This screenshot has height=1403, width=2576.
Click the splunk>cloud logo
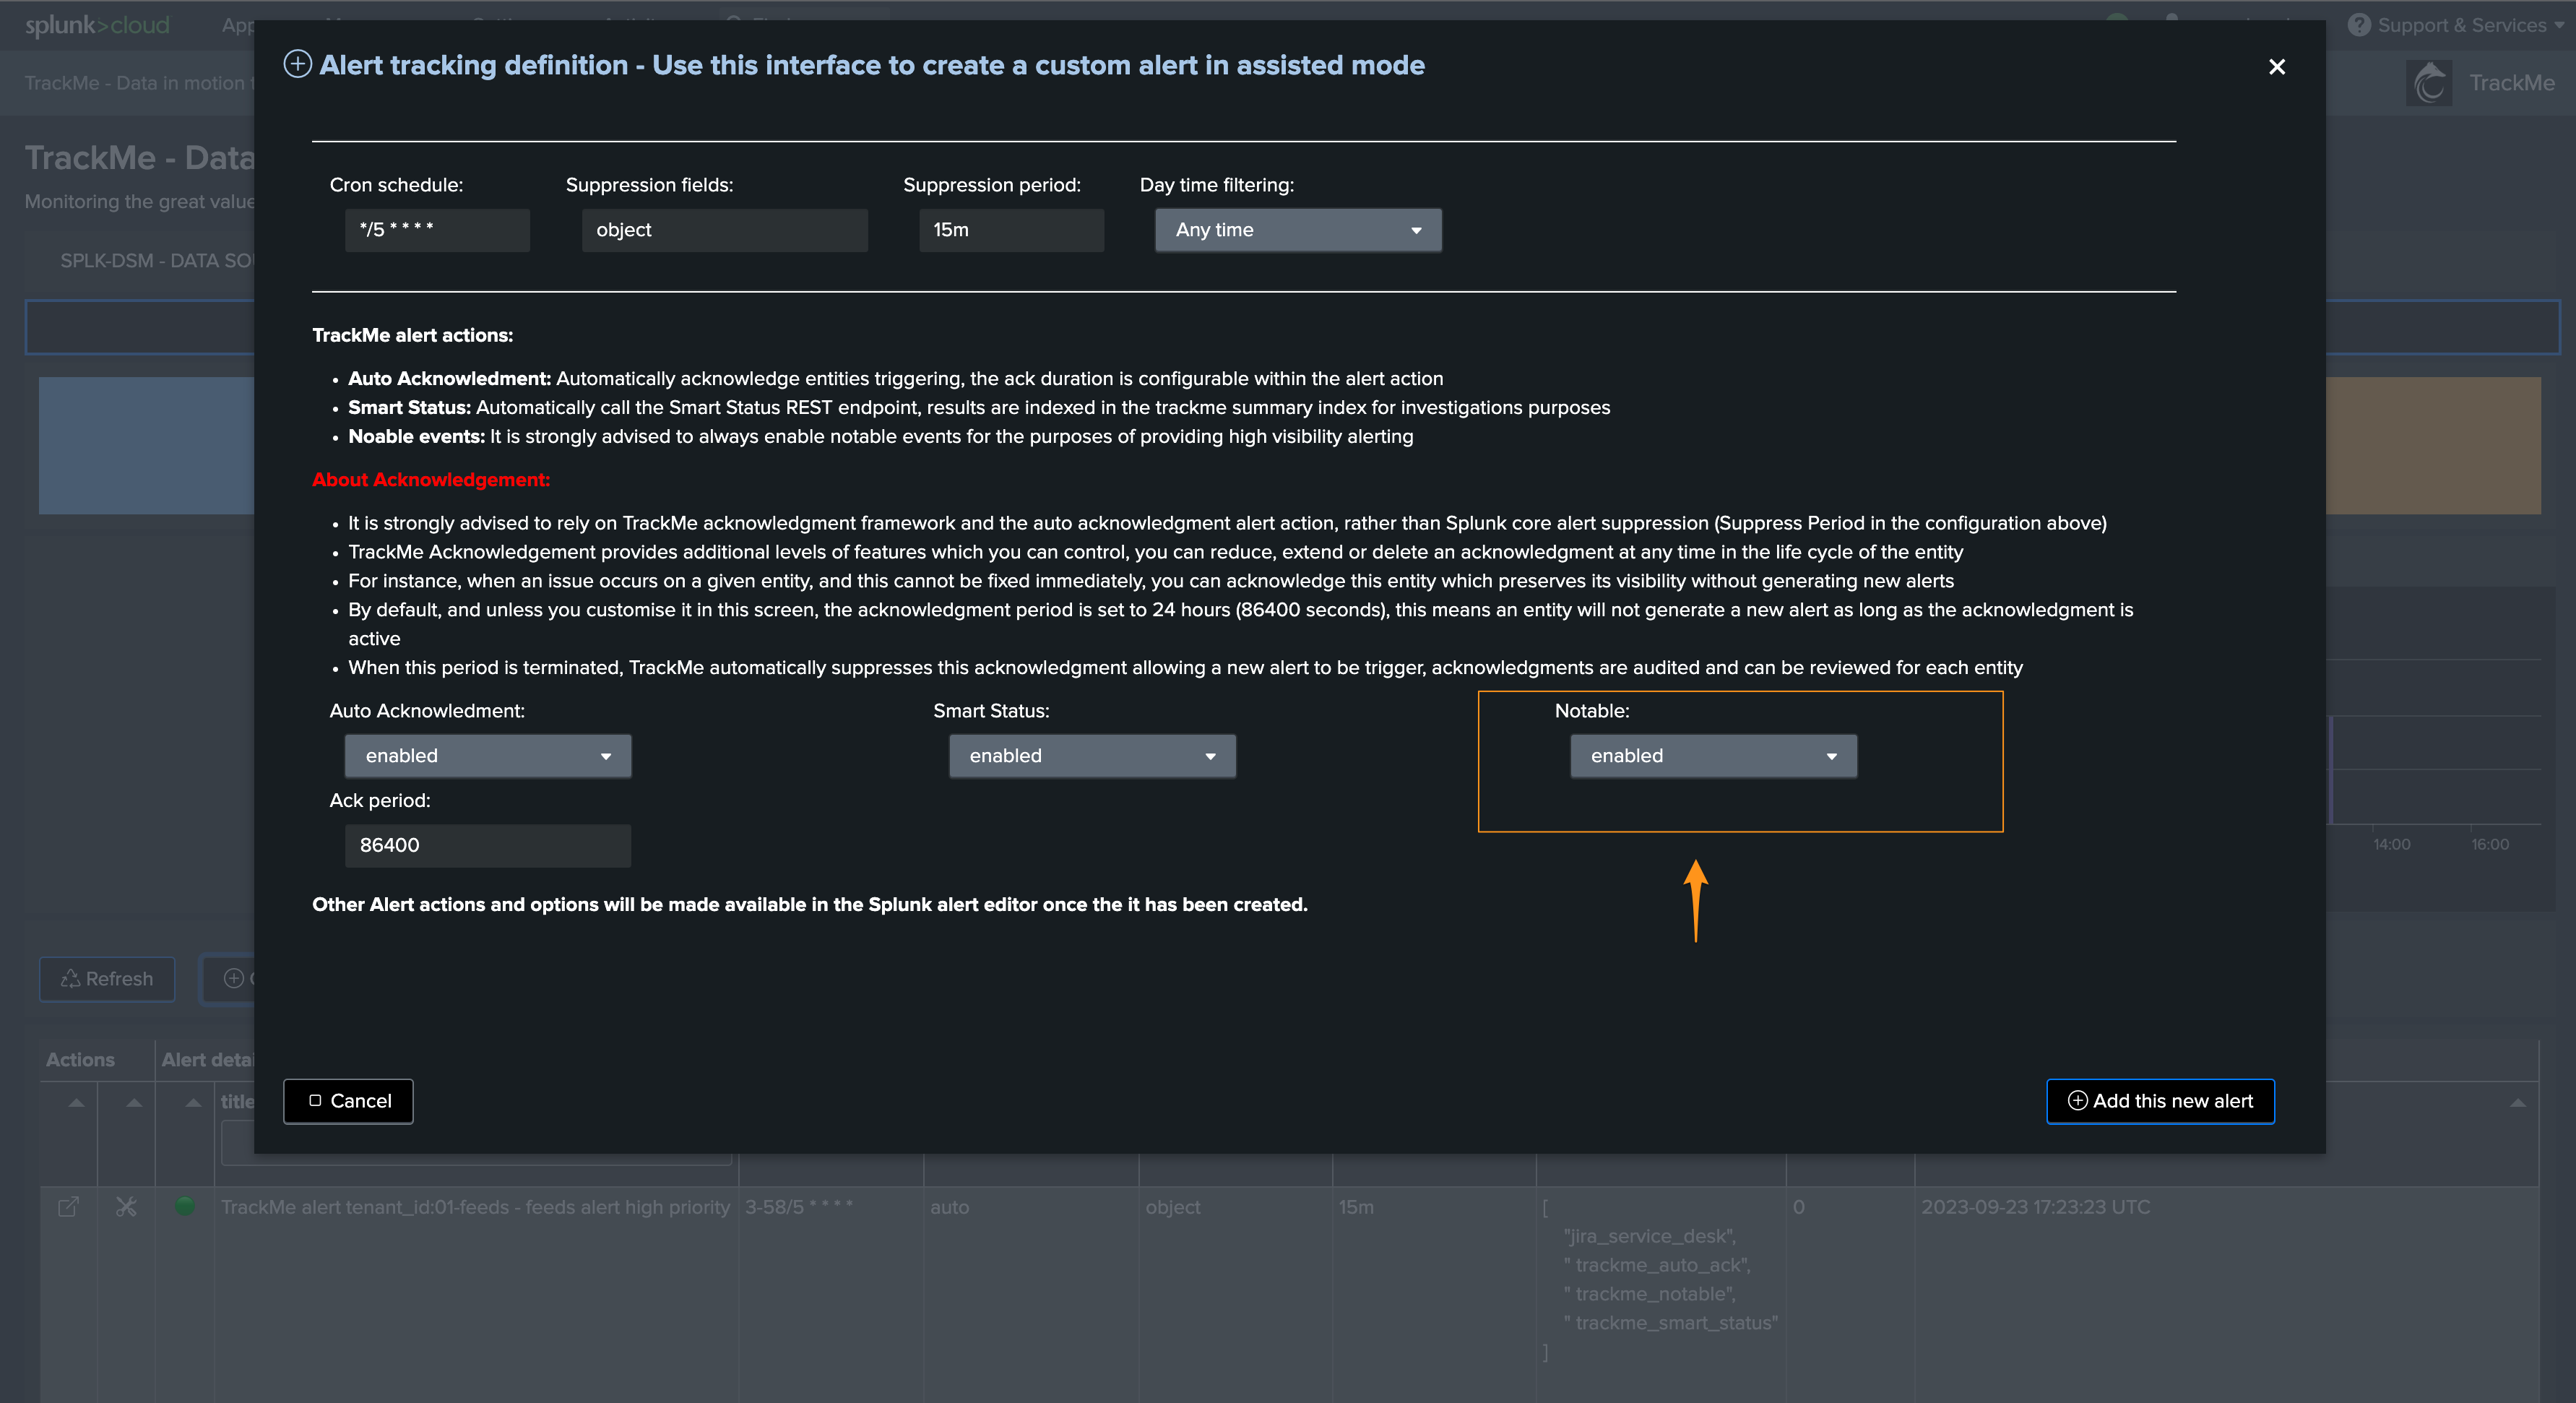(x=97, y=25)
